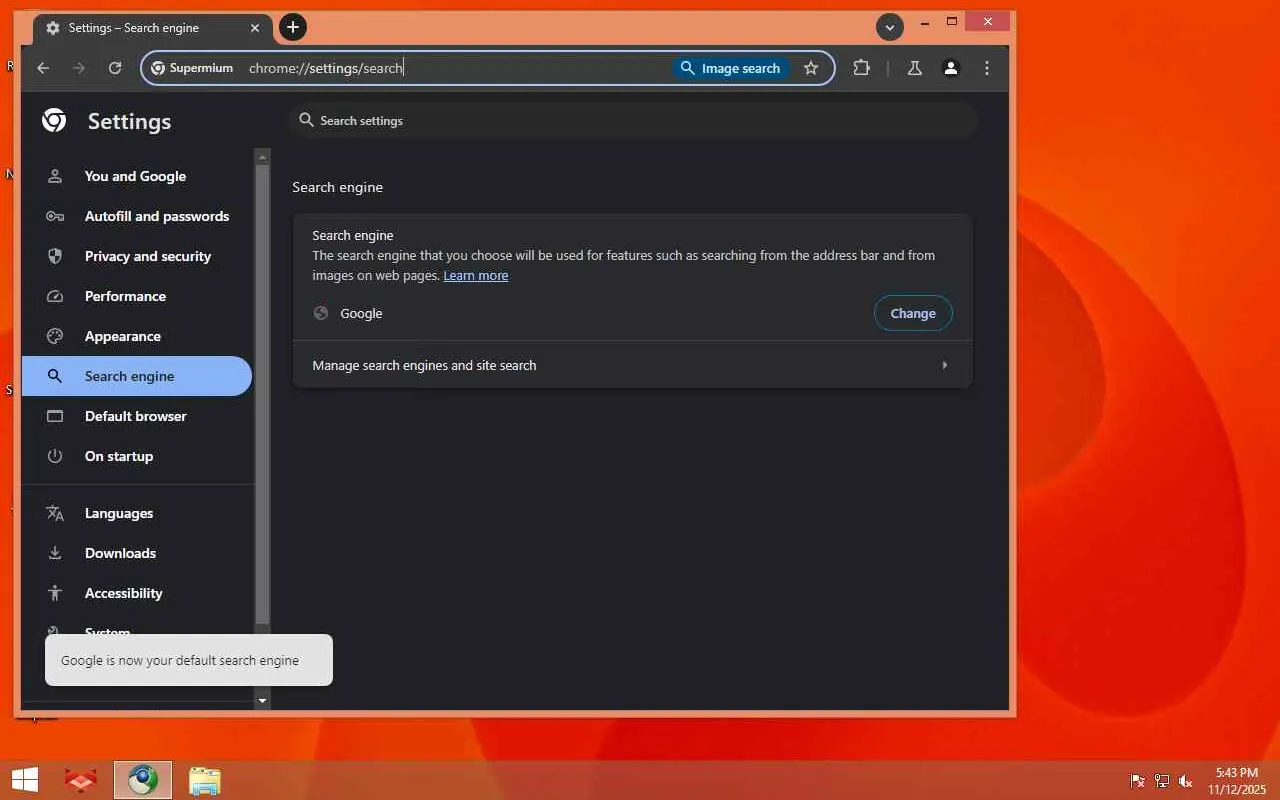Viewport: 1280px width, 800px height.
Task: Click the sidebar scrollbar thumb
Action: tap(263, 395)
